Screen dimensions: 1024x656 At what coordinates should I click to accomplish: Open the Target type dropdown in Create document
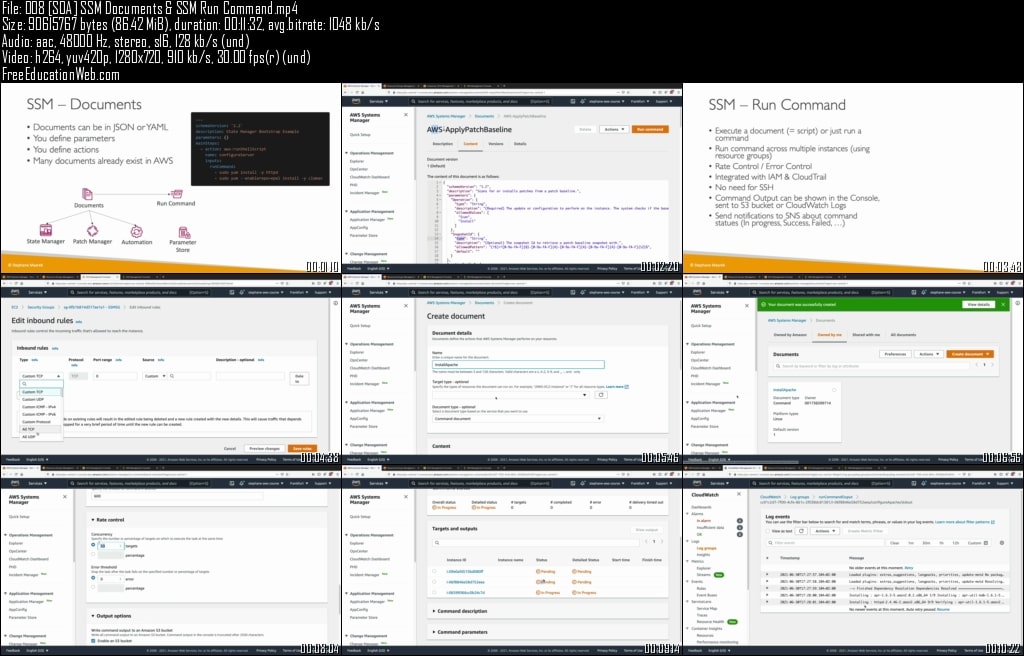(511, 395)
